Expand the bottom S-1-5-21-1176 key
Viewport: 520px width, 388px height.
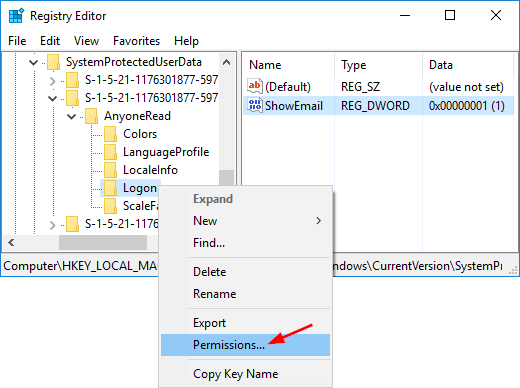[x=52, y=225]
